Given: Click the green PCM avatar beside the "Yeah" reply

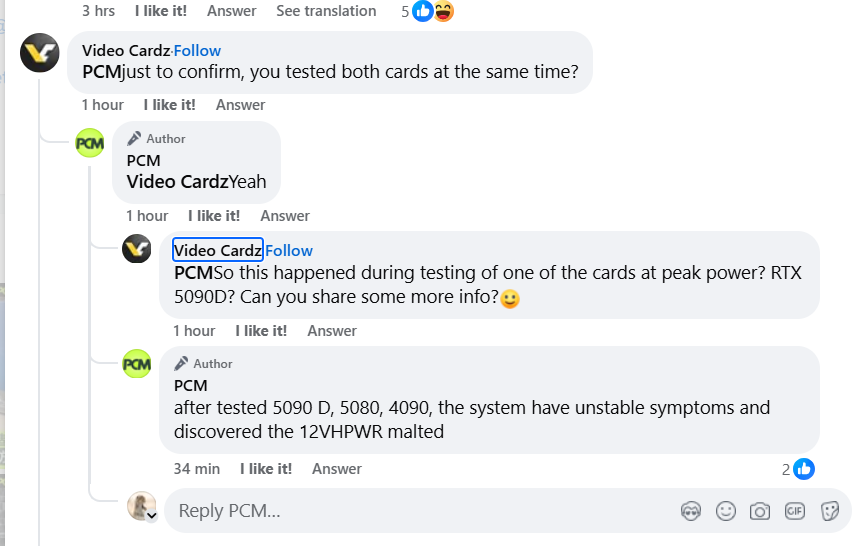Looking at the screenshot, I should (90, 142).
